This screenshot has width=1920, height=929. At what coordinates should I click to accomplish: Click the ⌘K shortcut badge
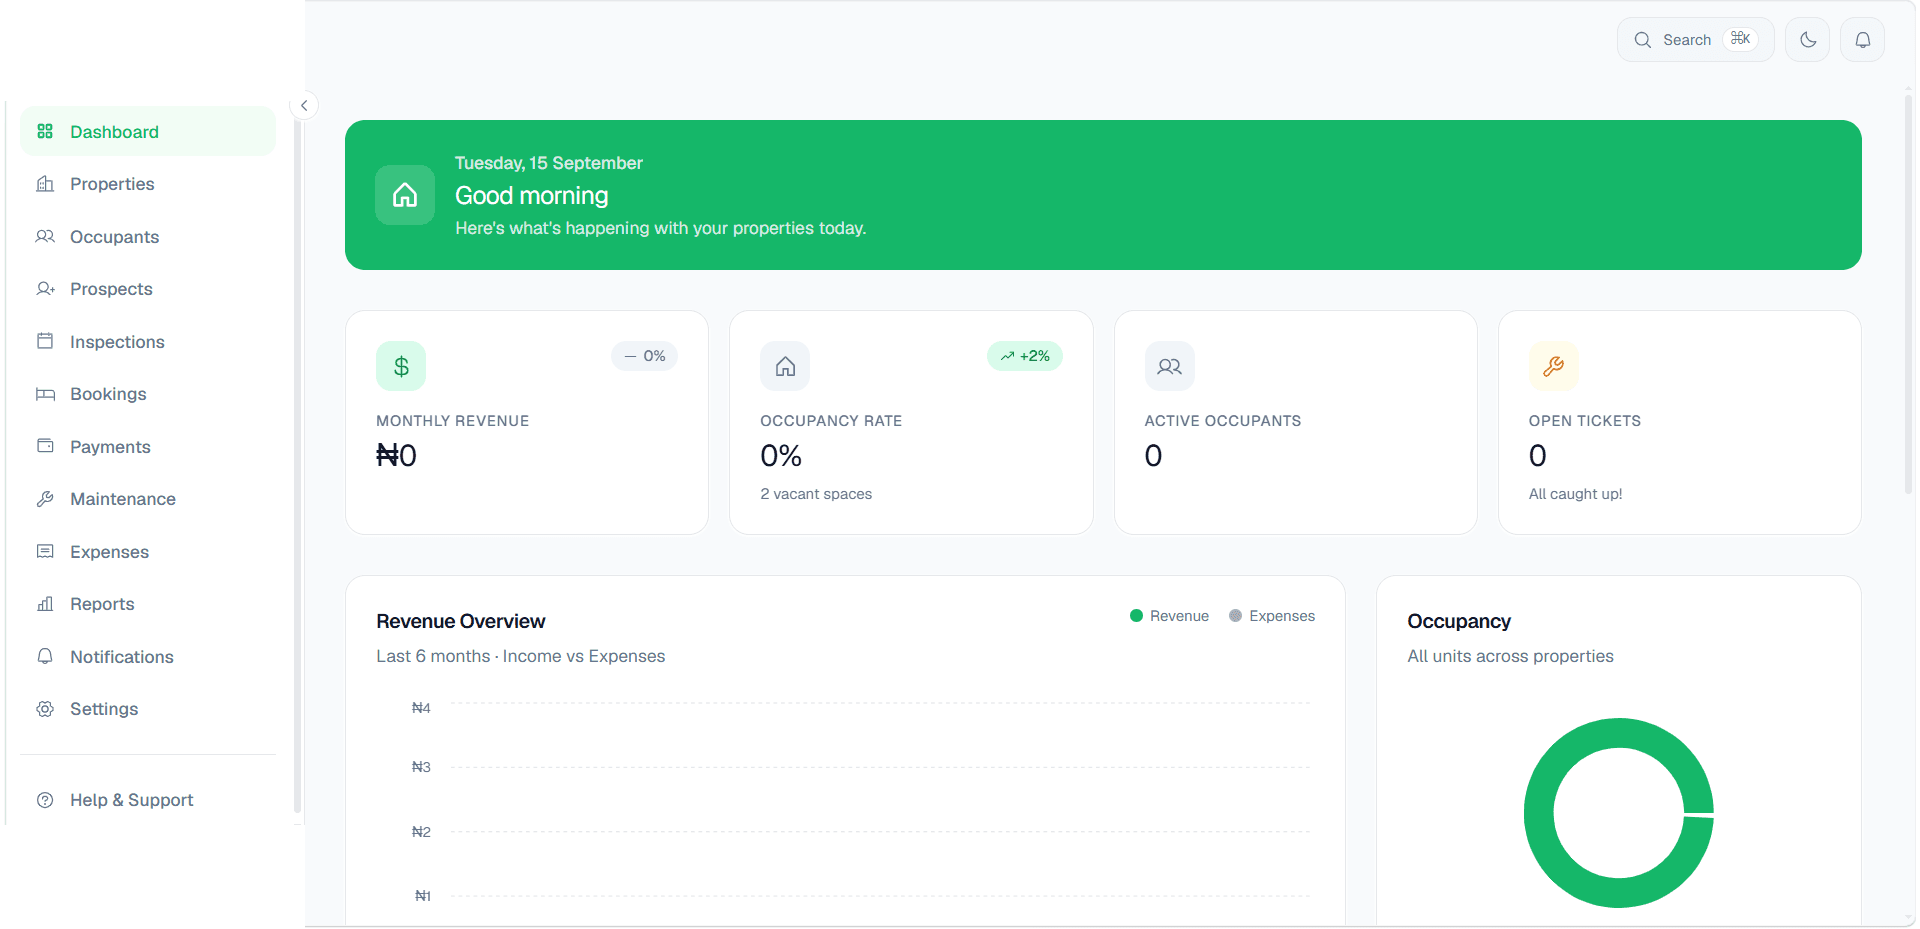coord(1741,39)
